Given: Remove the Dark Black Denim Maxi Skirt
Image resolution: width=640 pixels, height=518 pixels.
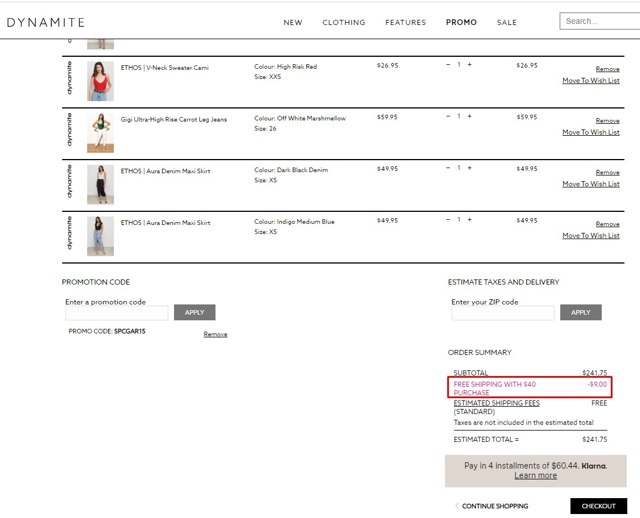Looking at the screenshot, I should click(x=607, y=173).
